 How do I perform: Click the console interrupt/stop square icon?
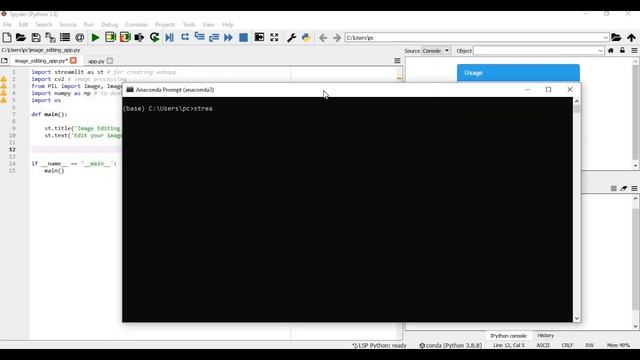[613, 188]
